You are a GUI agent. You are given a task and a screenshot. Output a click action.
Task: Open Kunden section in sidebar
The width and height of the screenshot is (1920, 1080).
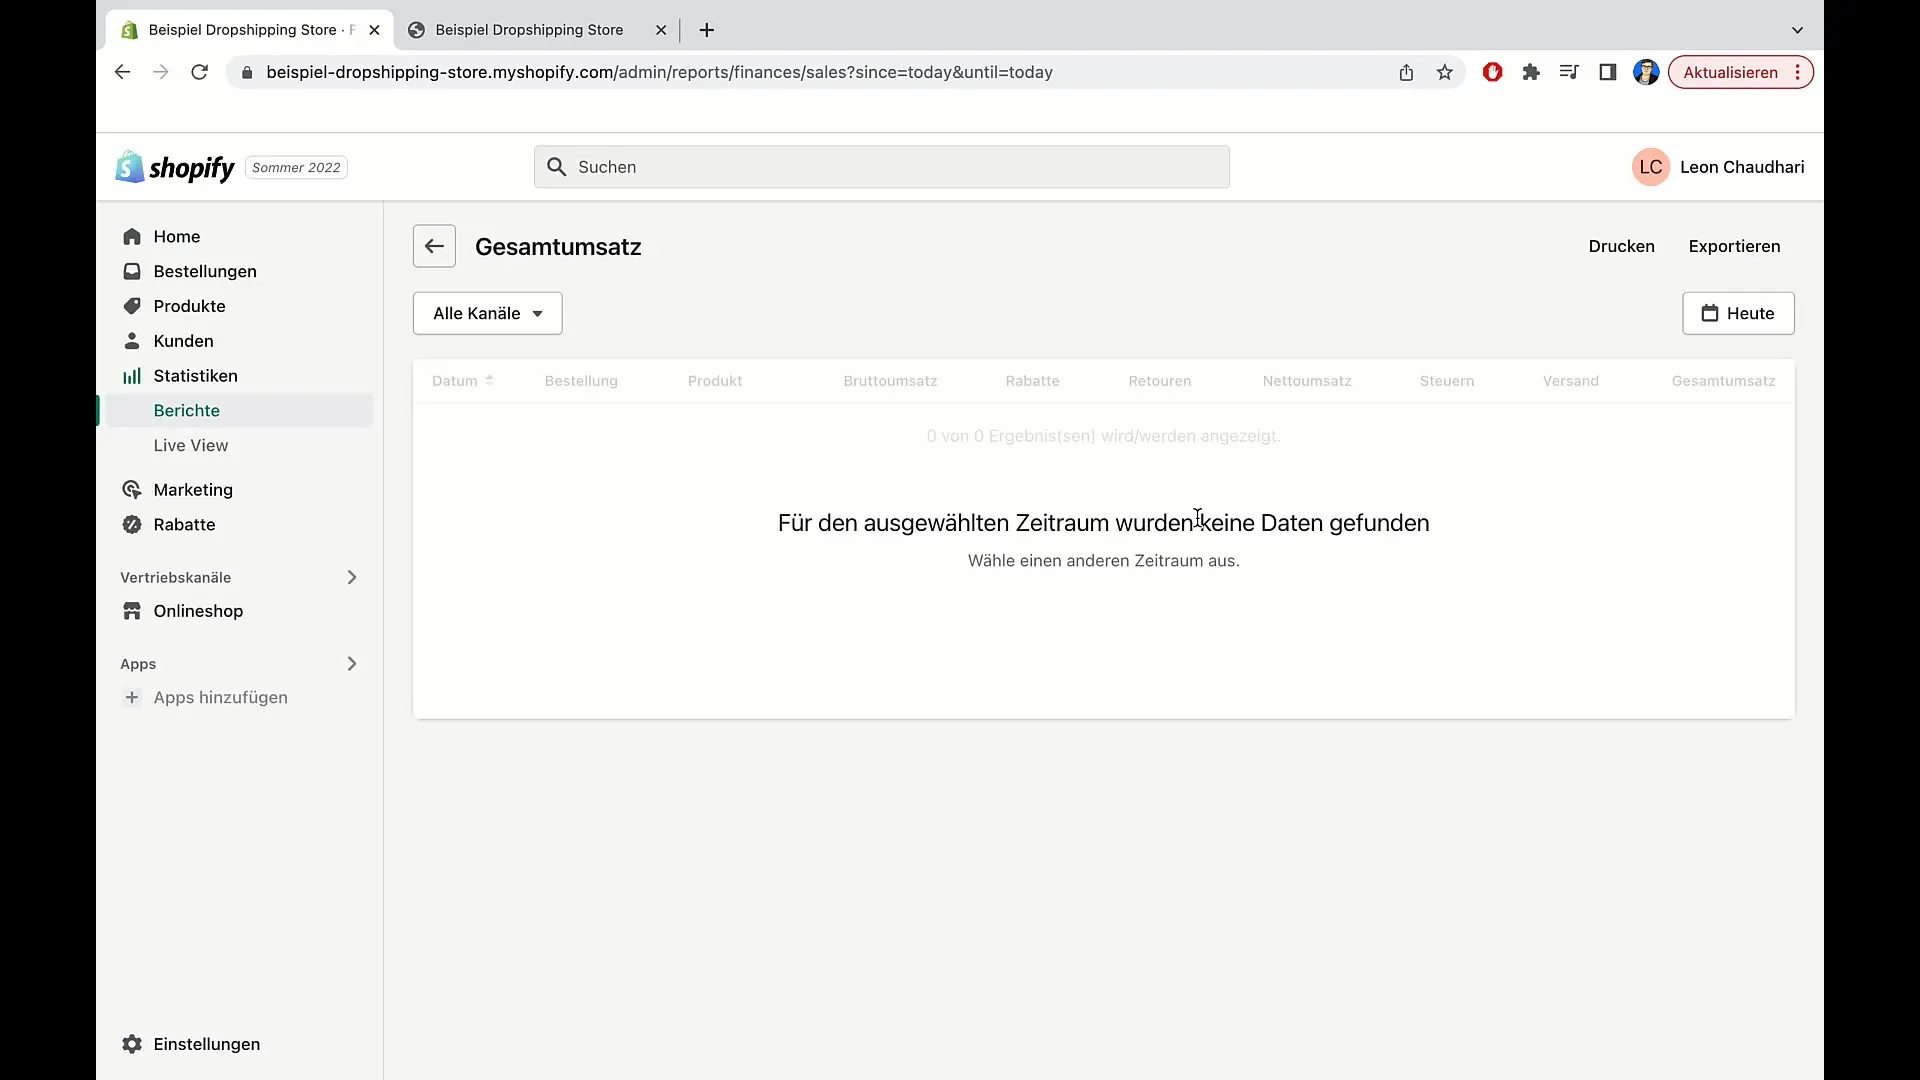pos(183,340)
